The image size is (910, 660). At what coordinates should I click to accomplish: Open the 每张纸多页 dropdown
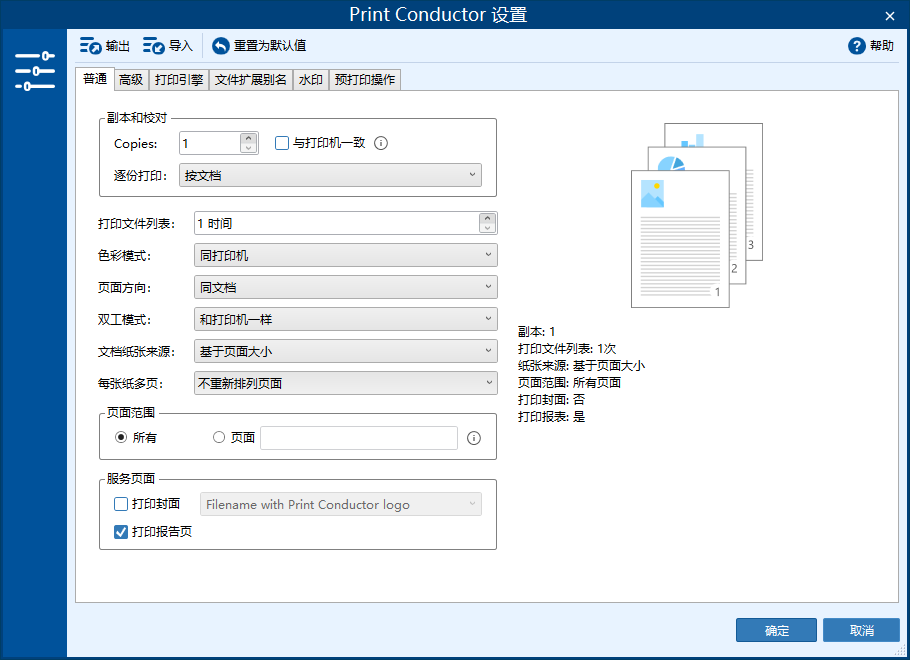[x=344, y=383]
